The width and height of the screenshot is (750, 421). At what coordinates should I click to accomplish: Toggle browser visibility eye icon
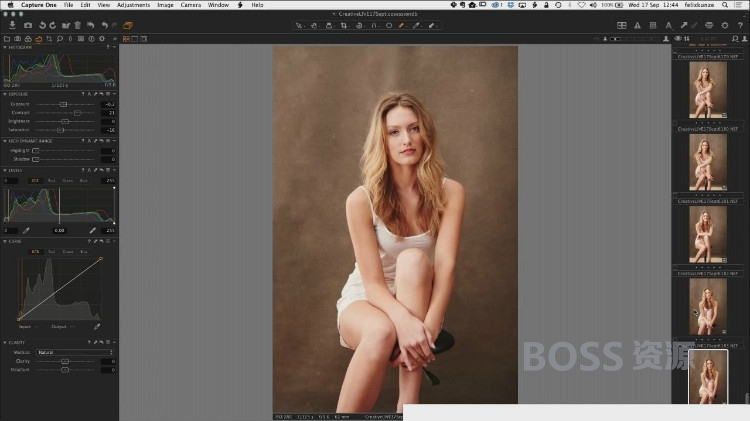click(x=678, y=39)
